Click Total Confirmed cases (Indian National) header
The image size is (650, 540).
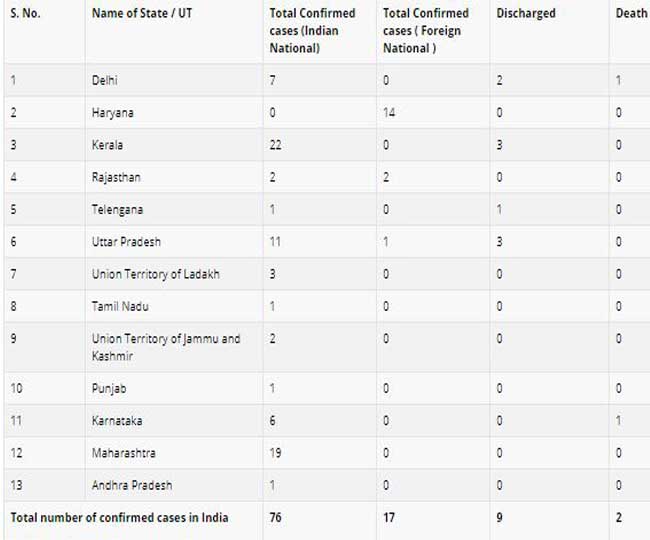[312, 31]
